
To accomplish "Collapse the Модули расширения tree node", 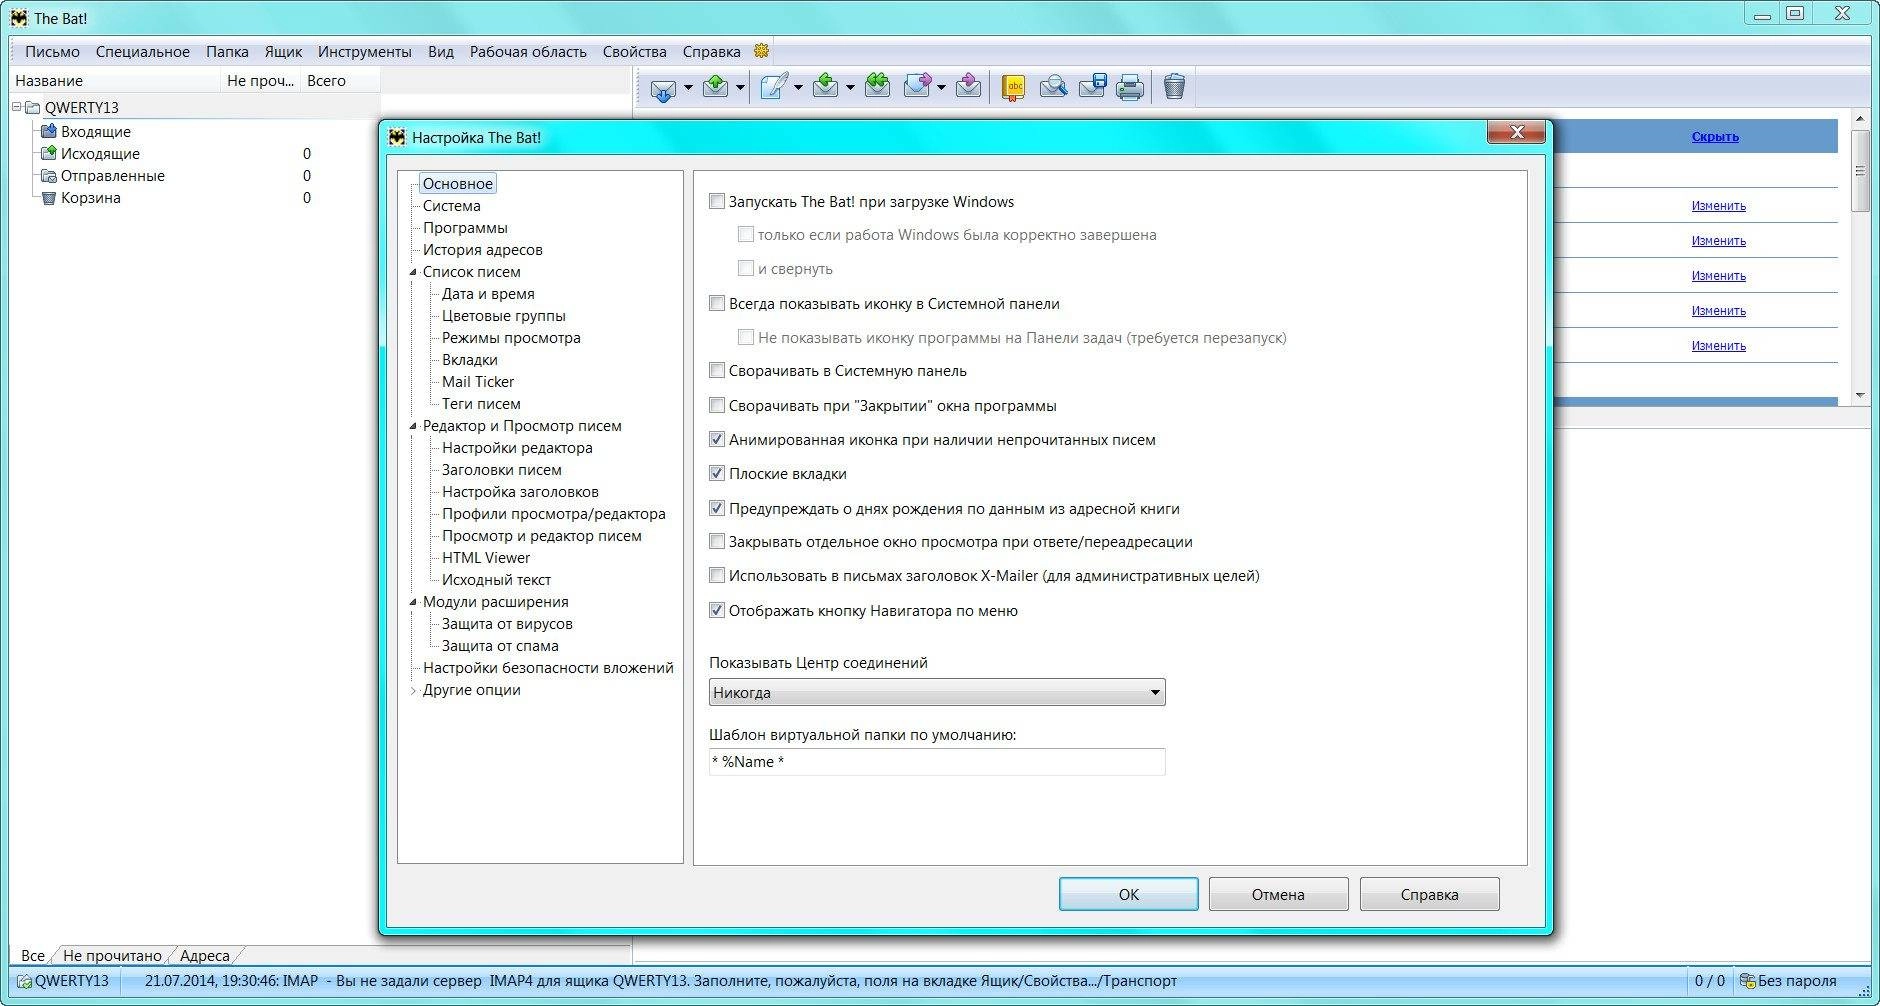I will tap(413, 602).
